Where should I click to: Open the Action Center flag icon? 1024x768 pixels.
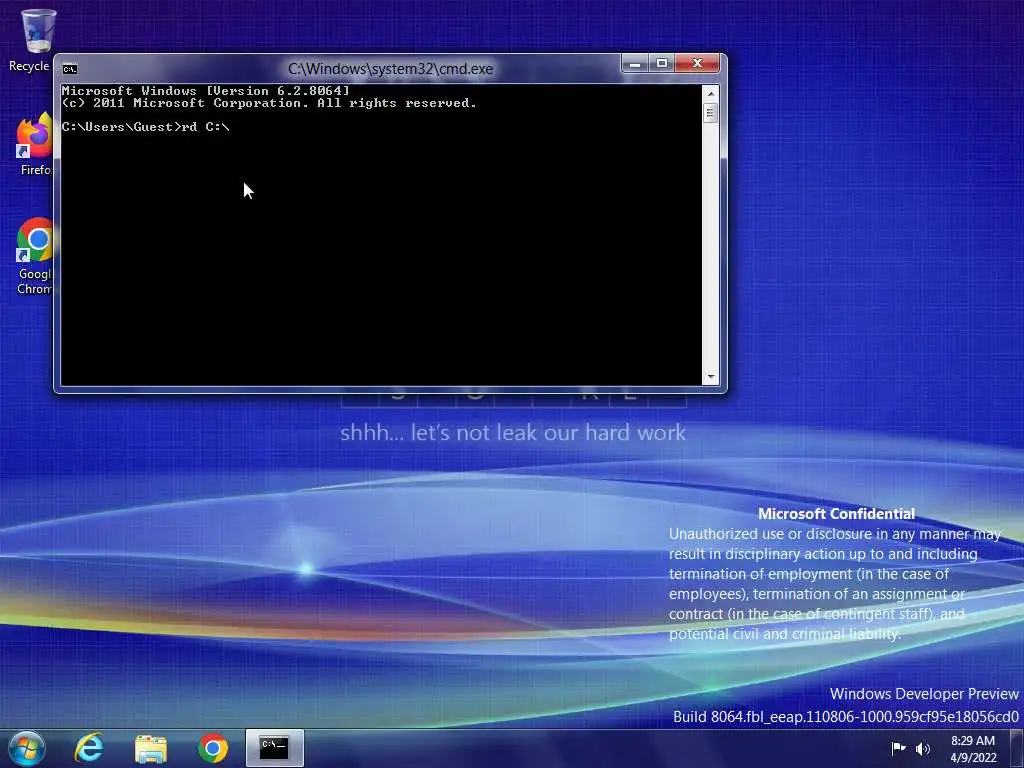(899, 748)
